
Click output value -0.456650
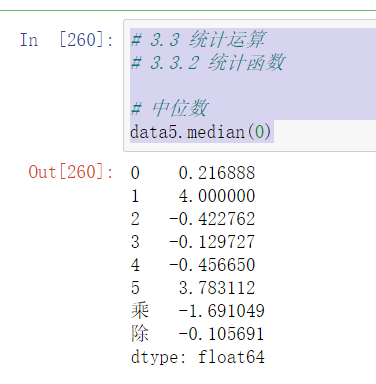(212, 265)
